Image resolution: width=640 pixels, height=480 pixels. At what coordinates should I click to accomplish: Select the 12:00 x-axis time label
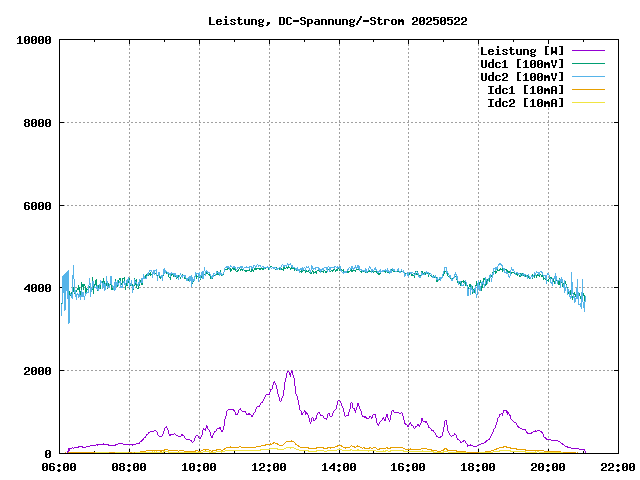tap(269, 467)
